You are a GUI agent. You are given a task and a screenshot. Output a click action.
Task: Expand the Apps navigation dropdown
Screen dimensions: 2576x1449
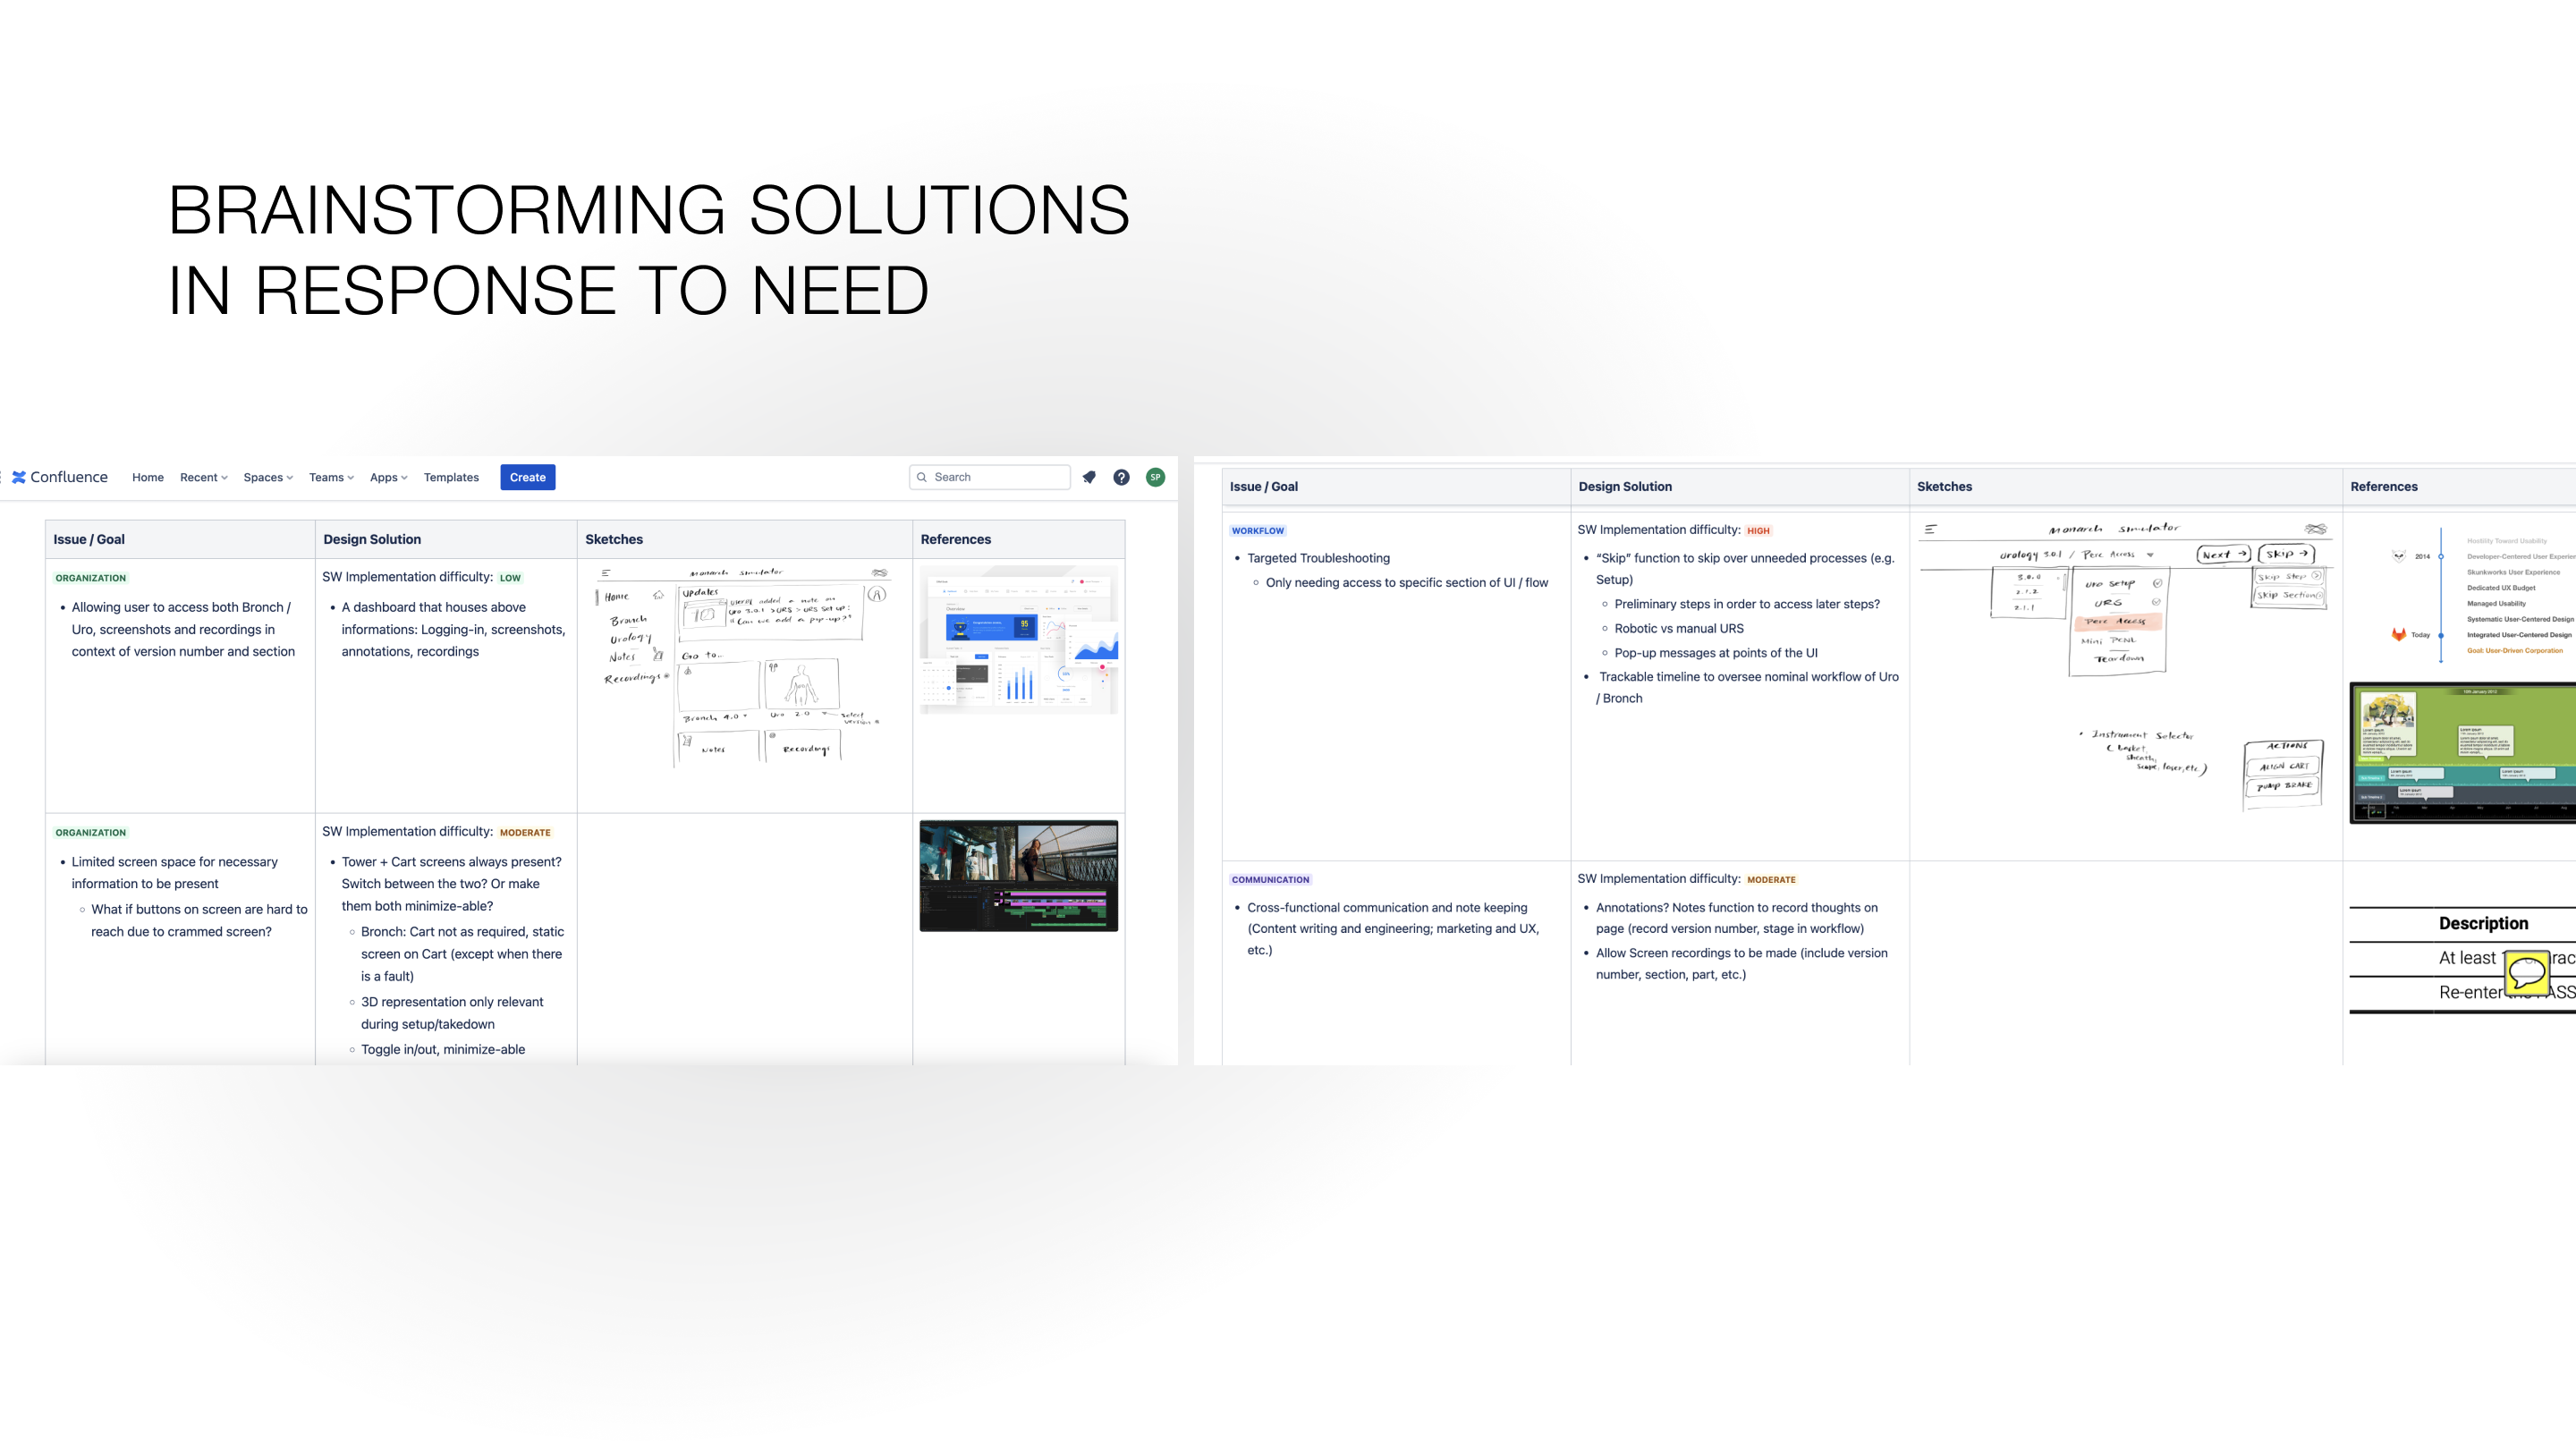click(x=386, y=476)
